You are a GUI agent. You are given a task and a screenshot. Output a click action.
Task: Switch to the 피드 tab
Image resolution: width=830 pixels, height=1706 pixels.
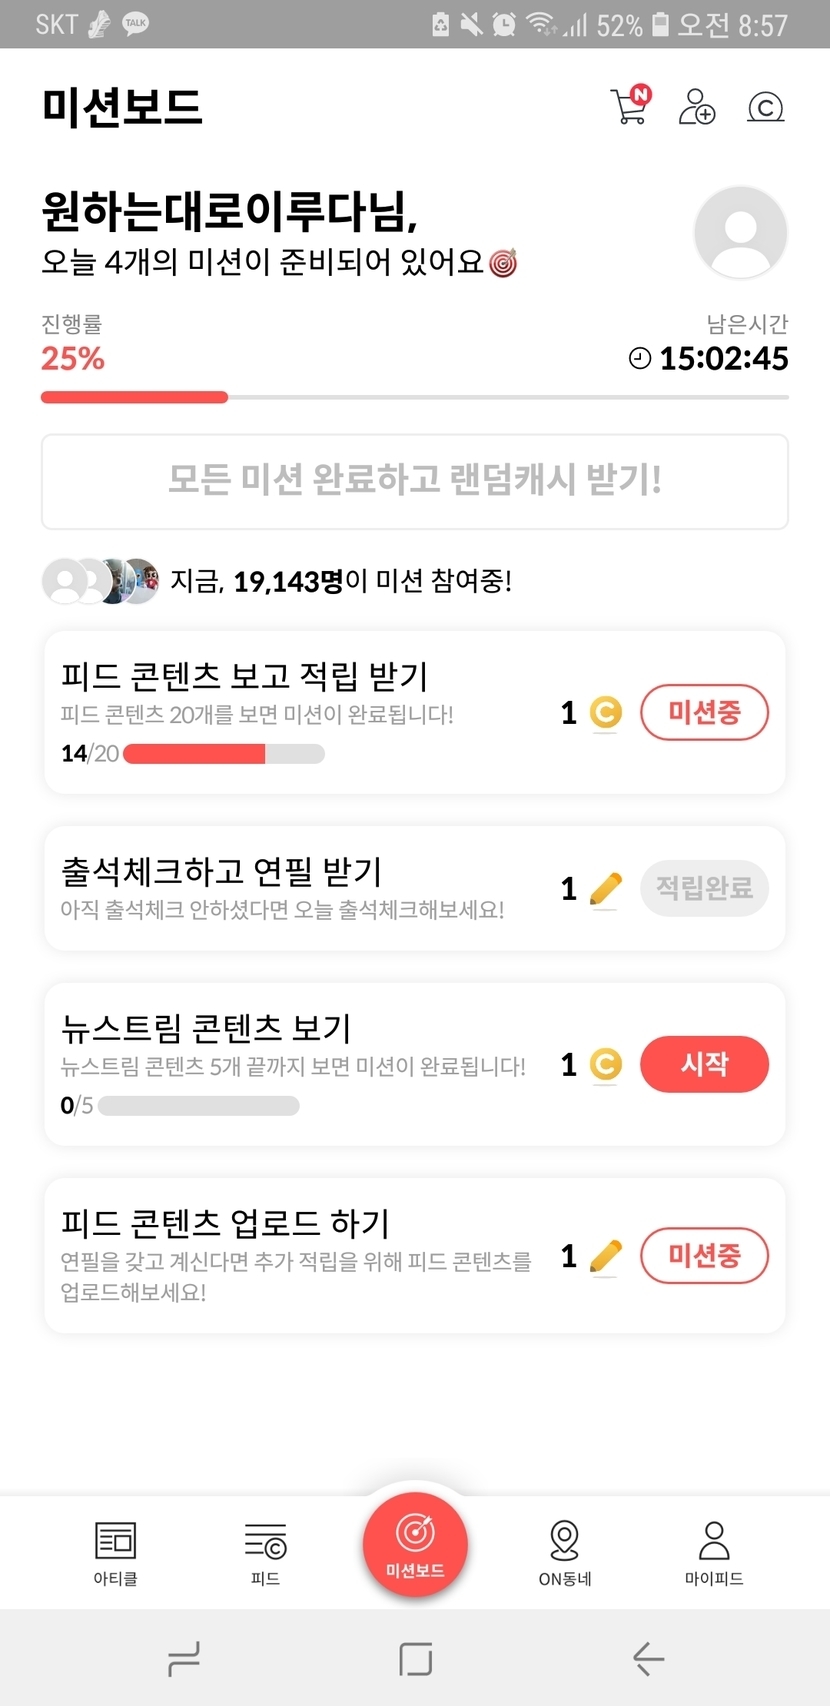[265, 1553]
